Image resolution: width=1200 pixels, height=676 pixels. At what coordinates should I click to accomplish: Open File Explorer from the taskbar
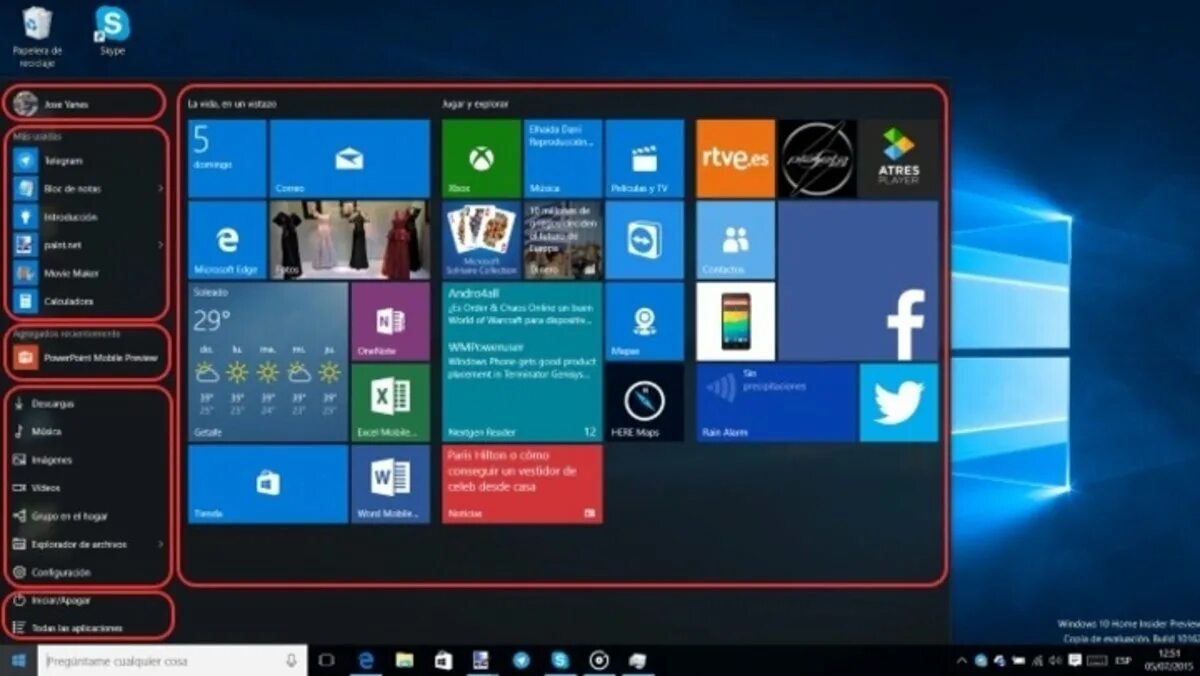[x=404, y=660]
